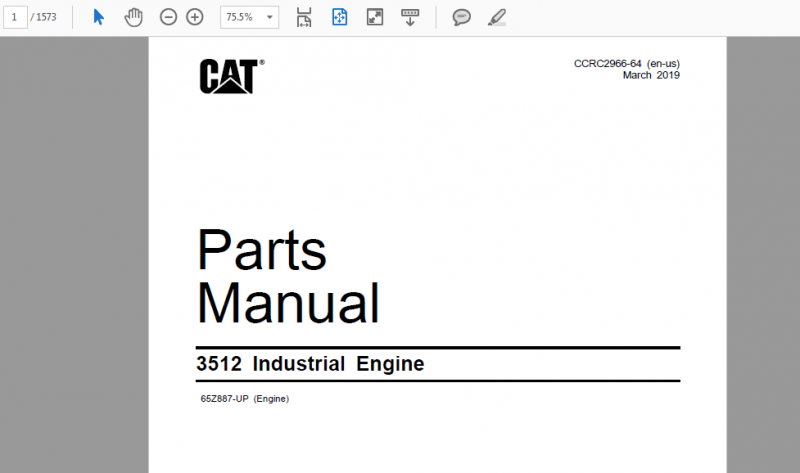Activate the hand pan tool
Viewport: 800px width, 473px height.
click(x=133, y=17)
